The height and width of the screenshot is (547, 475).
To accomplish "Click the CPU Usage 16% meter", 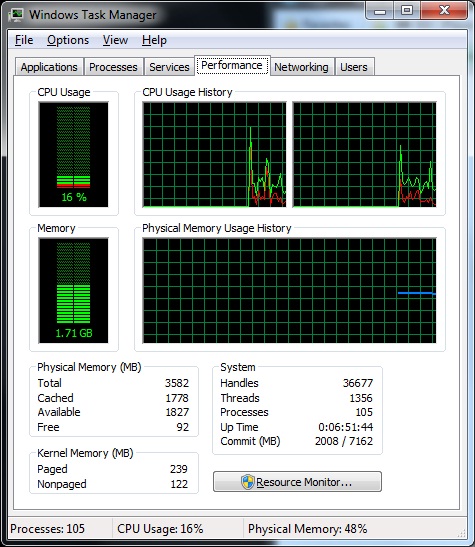I will [x=74, y=155].
